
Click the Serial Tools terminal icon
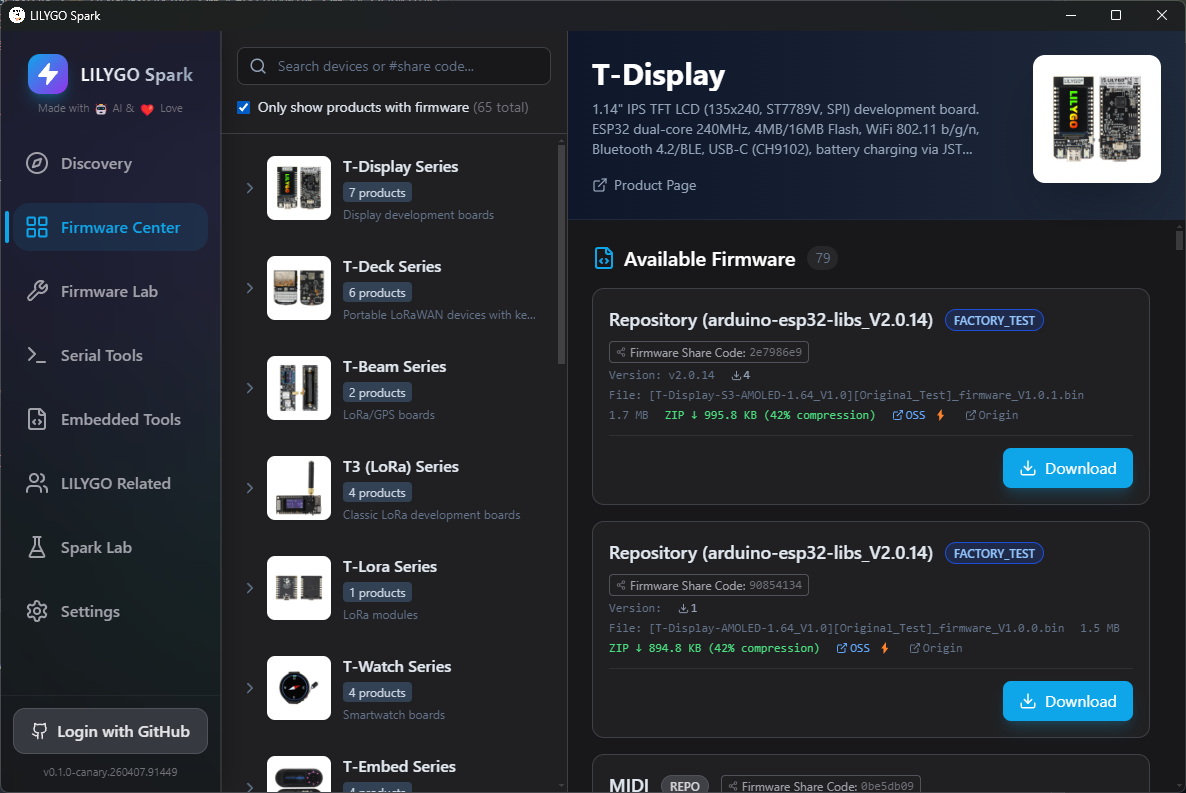(x=37, y=356)
